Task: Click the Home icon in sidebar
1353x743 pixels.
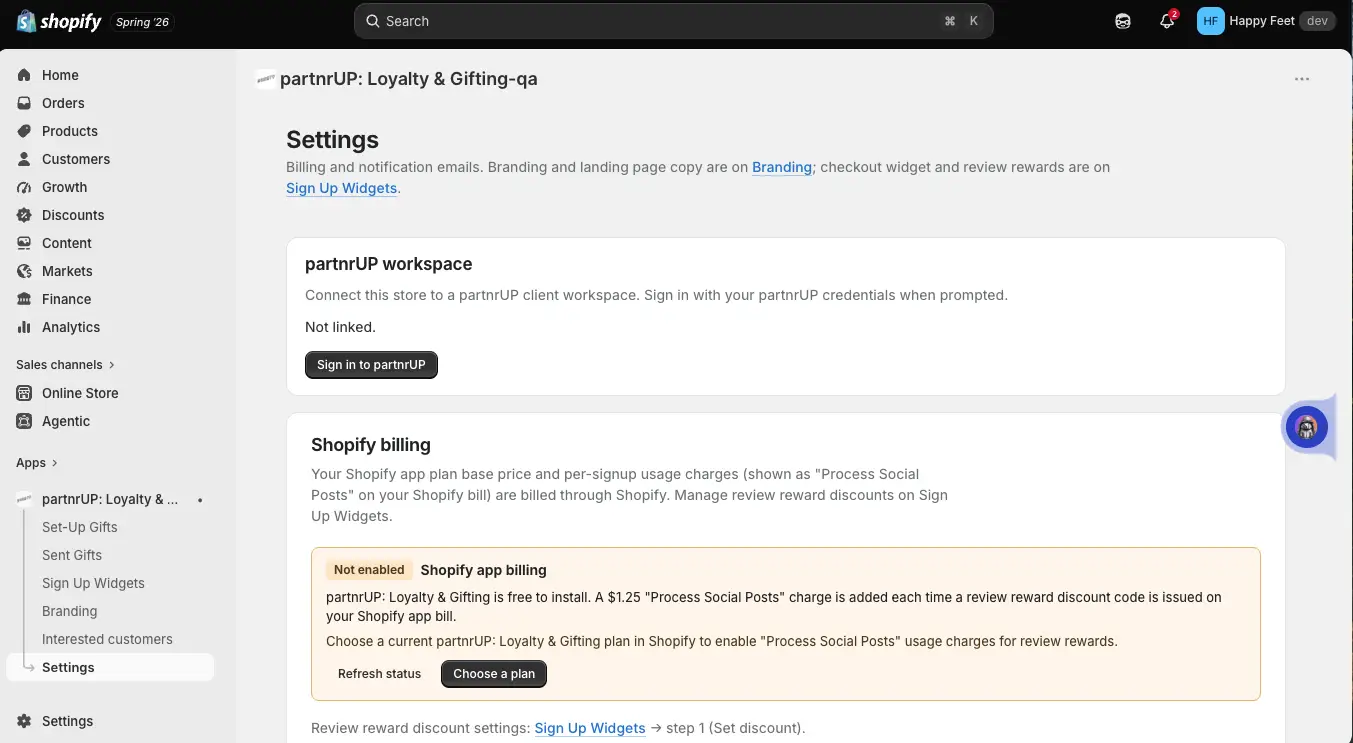Action: pyautogui.click(x=24, y=75)
